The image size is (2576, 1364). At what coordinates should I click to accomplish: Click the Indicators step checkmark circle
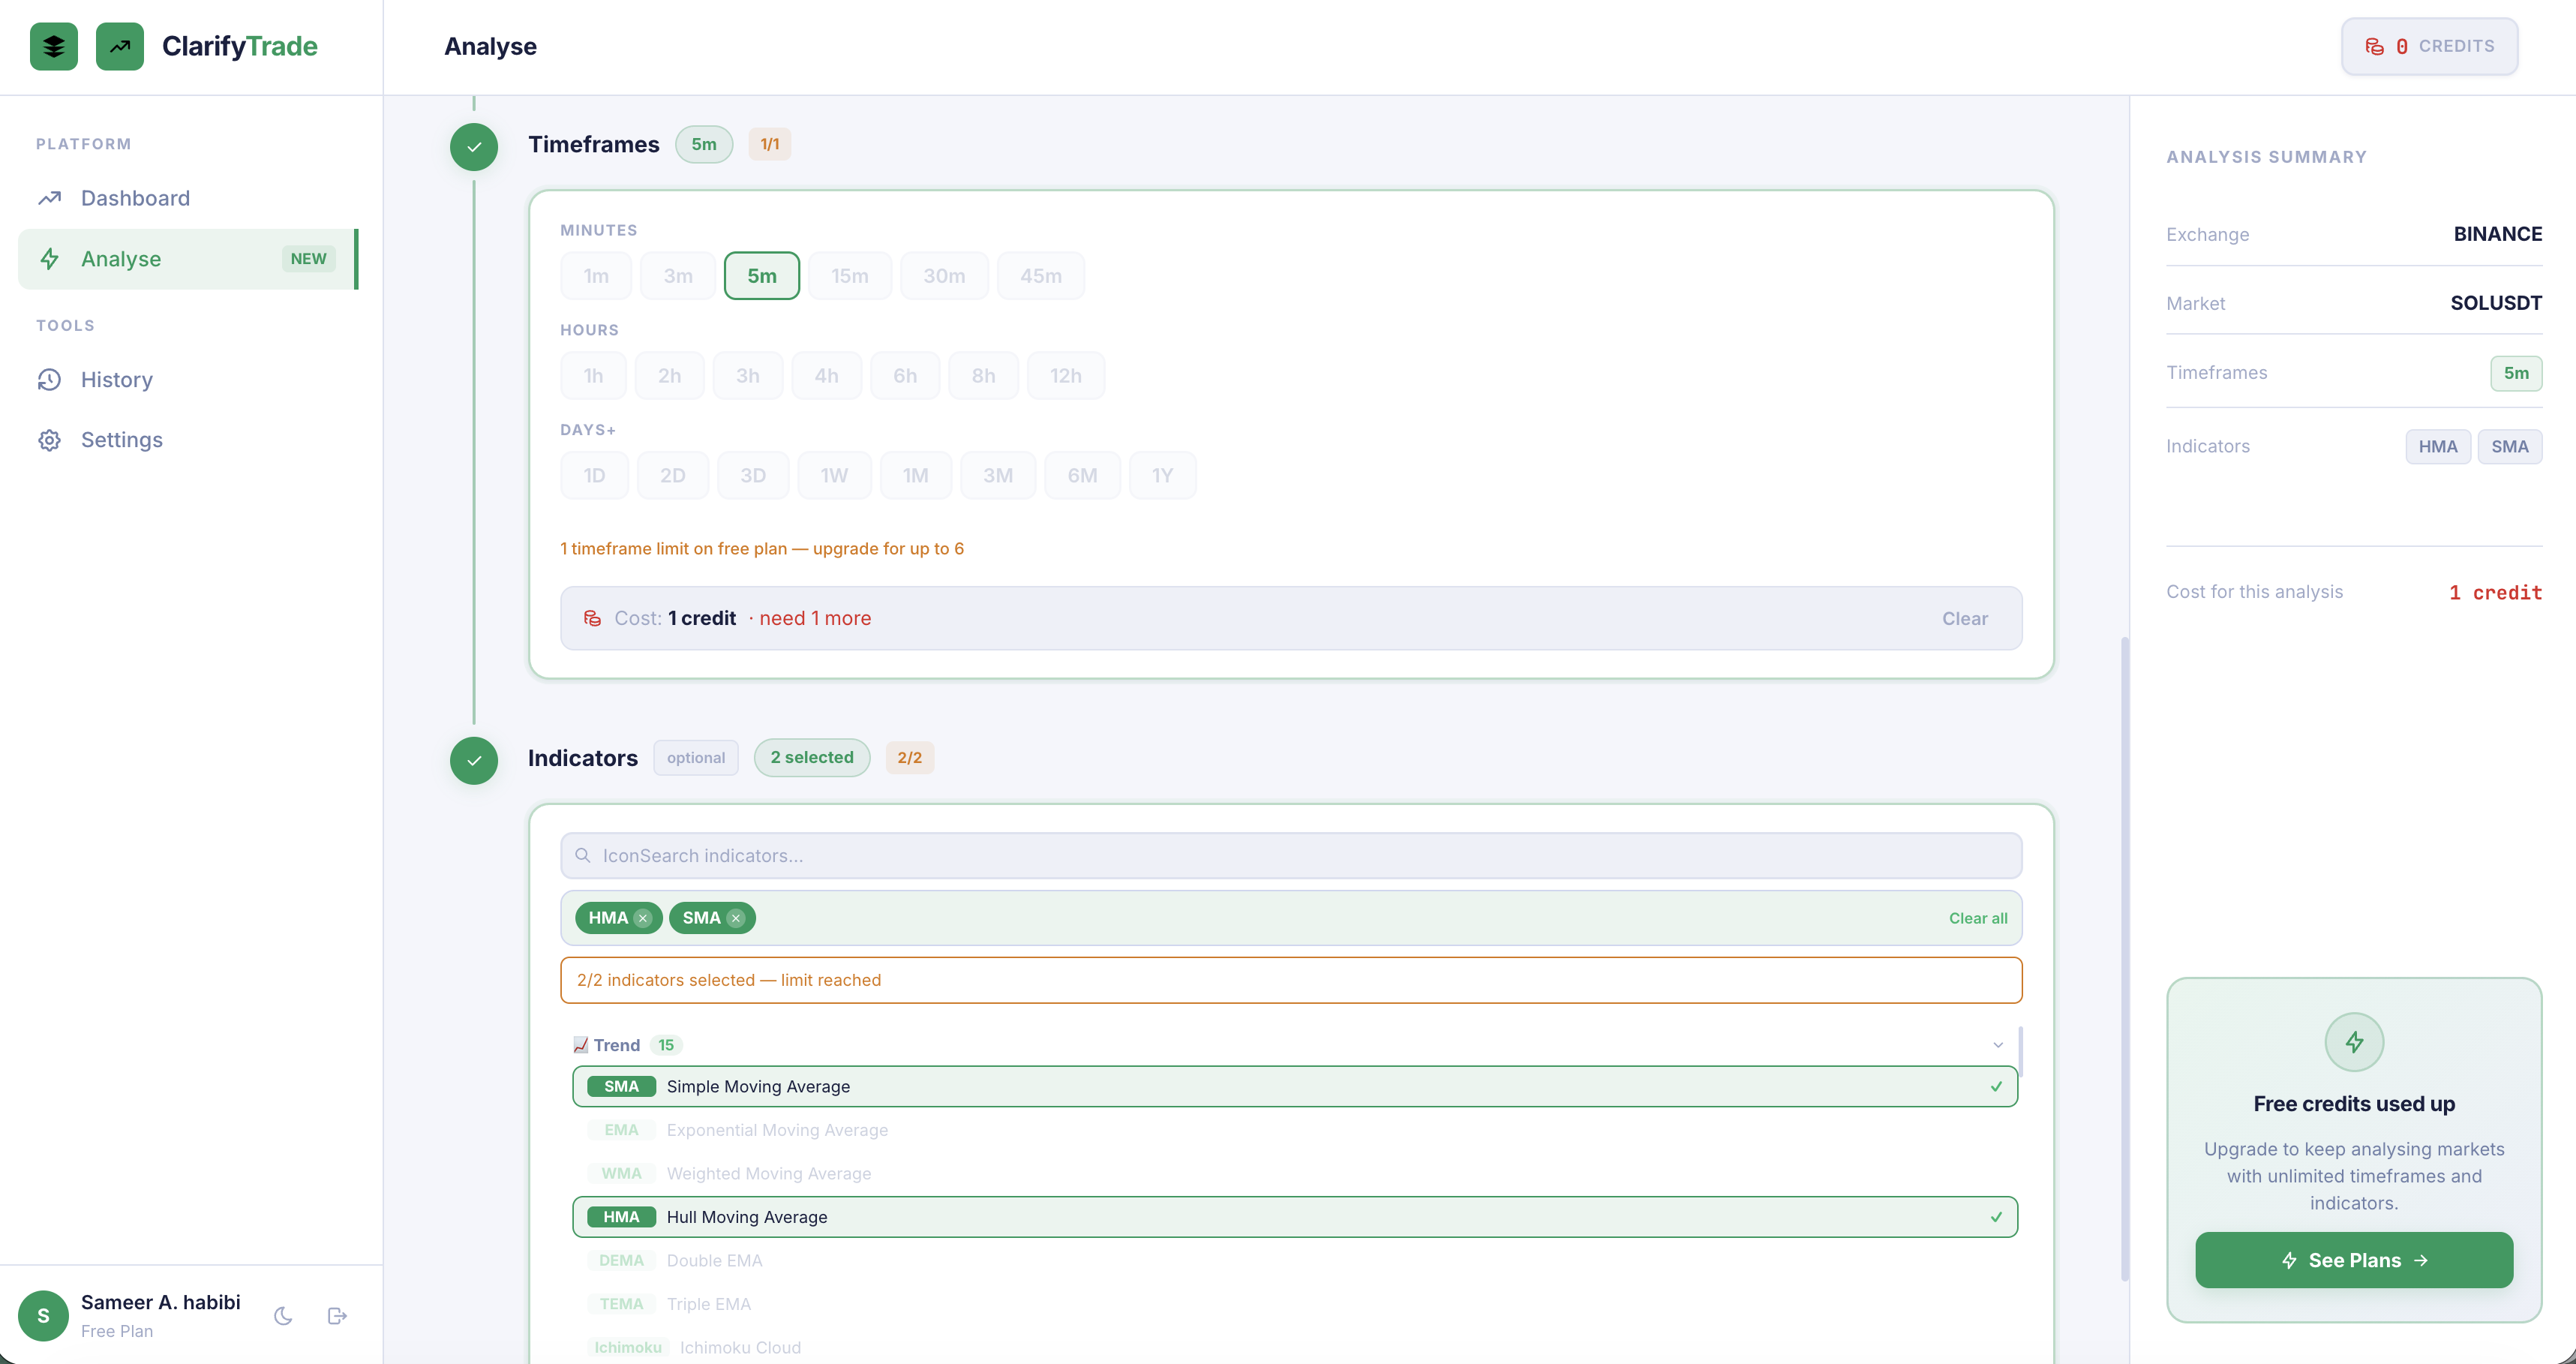474,761
